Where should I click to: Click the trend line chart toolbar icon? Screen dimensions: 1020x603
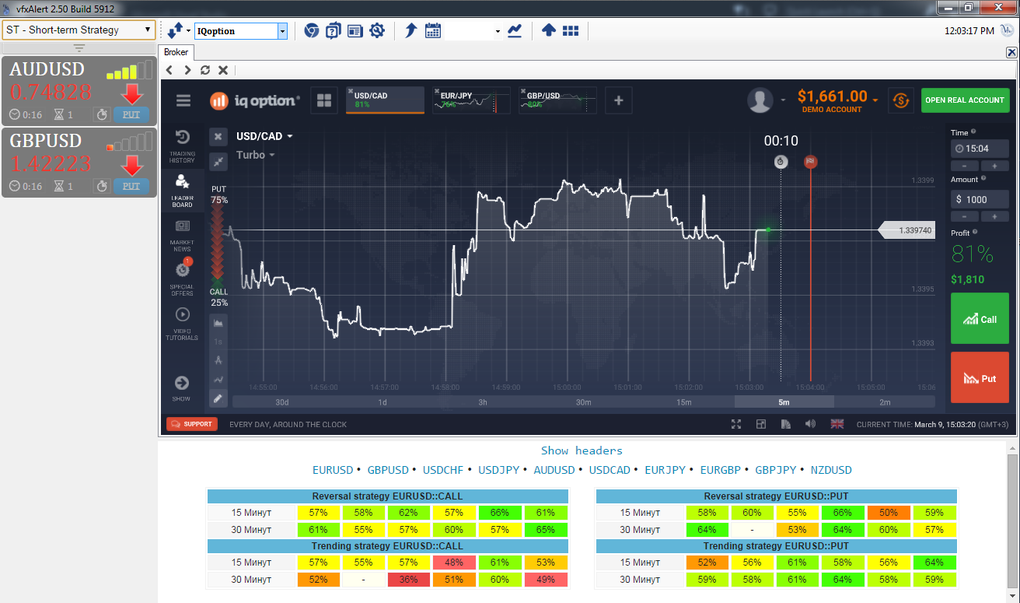(x=515, y=31)
